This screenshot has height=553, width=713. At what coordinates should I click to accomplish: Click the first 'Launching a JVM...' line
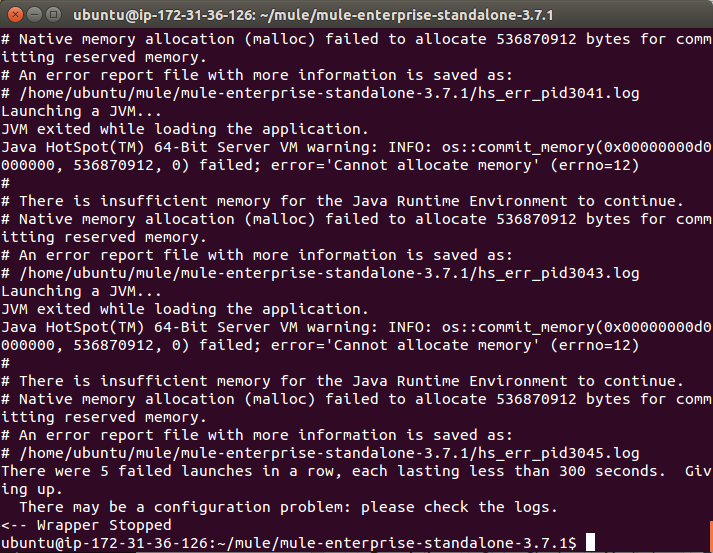(x=81, y=111)
